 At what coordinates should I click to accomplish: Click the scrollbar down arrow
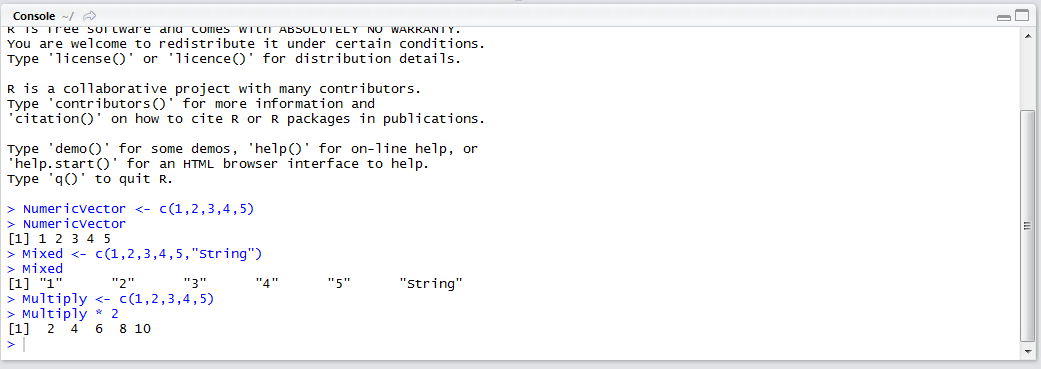pos(1026,350)
